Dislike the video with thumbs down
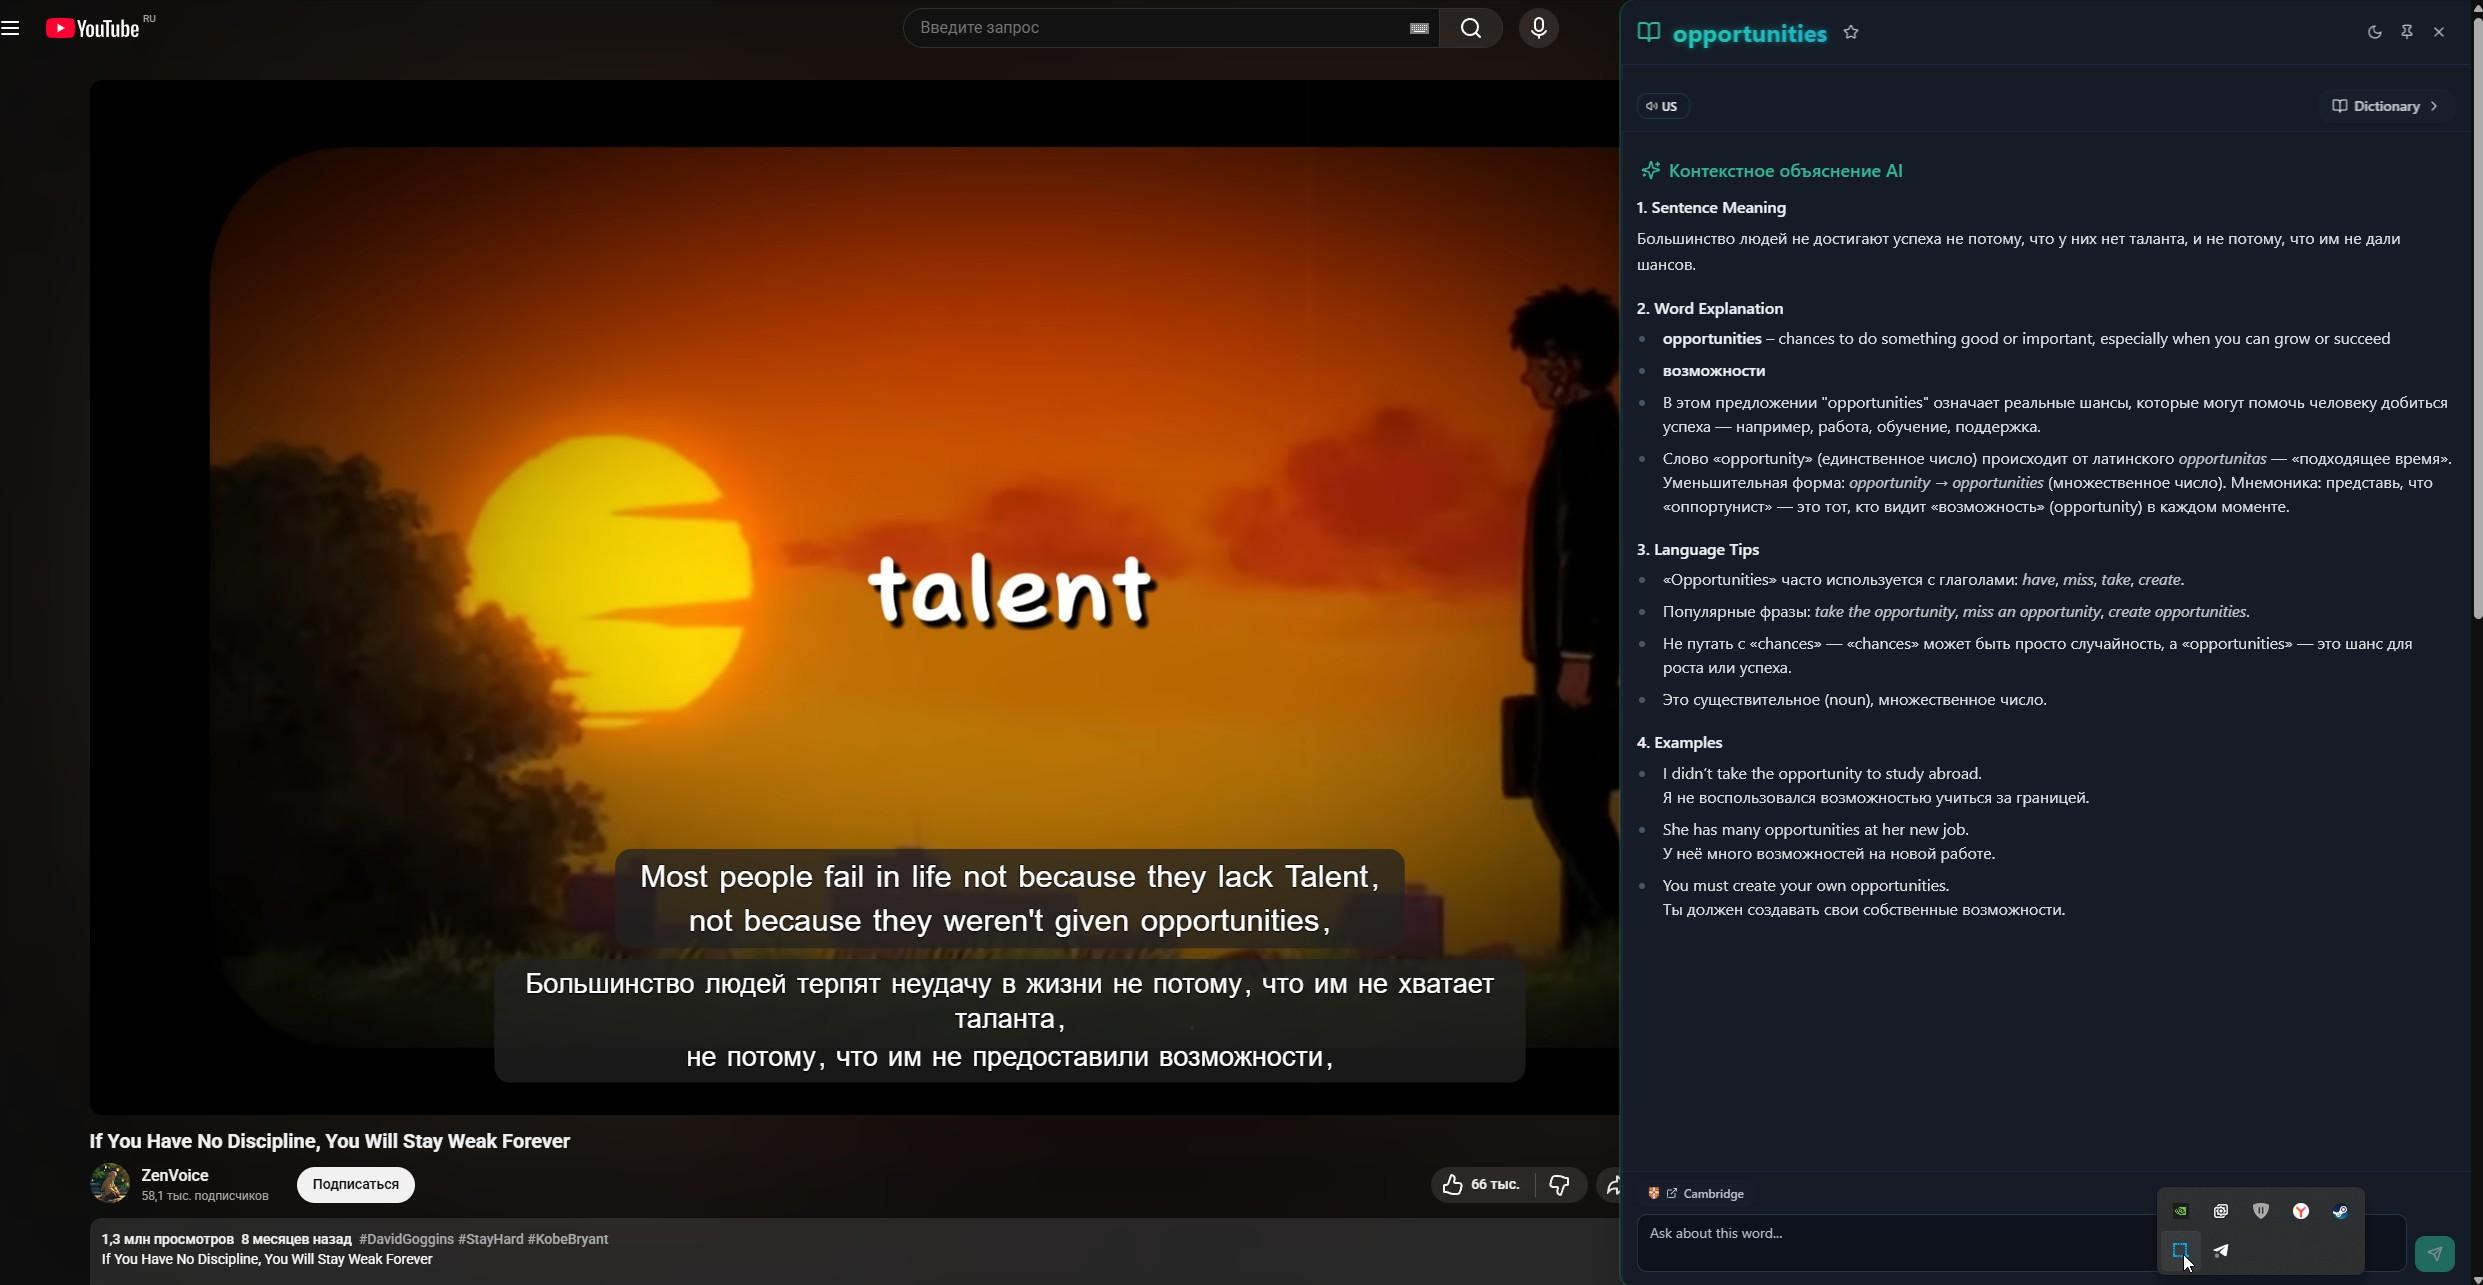The width and height of the screenshot is (2483, 1285). [1559, 1185]
